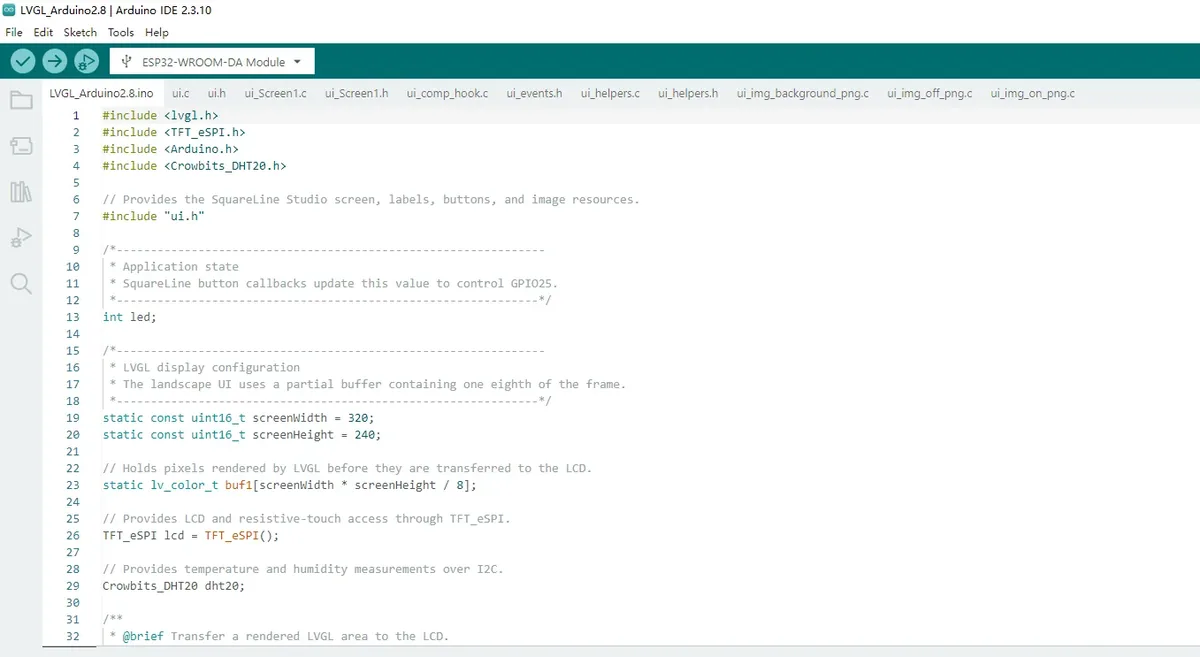Click the 'SquareLine button callbacks update' comment line
The image size is (1200, 657).
click(334, 284)
